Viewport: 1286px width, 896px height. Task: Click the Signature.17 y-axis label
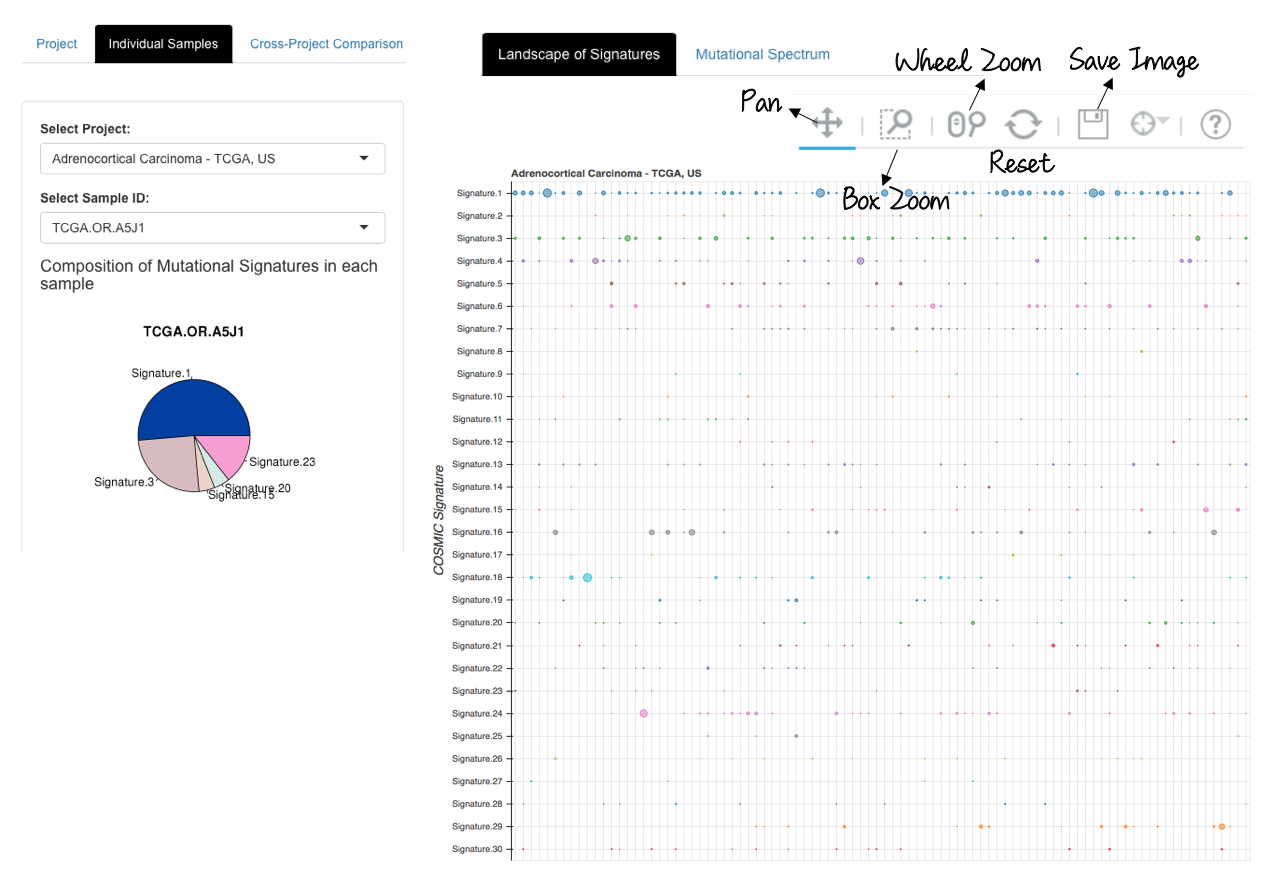tap(476, 554)
